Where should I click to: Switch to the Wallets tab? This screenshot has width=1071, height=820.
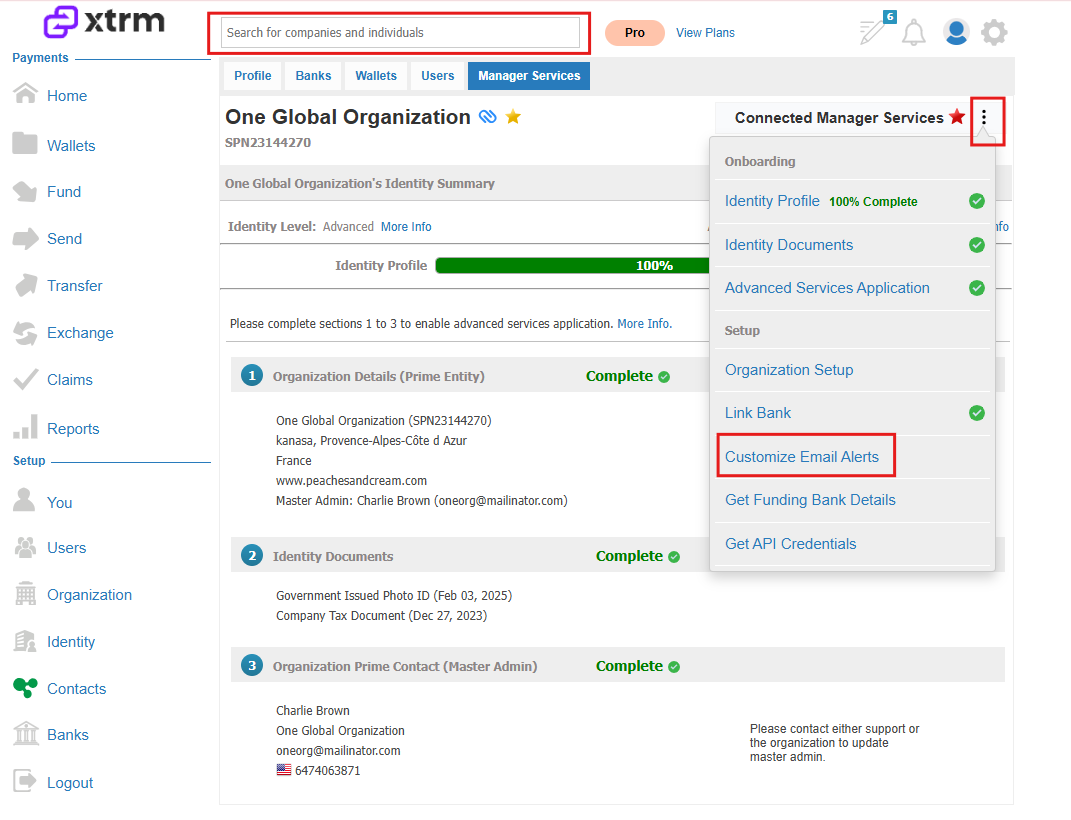tap(376, 76)
